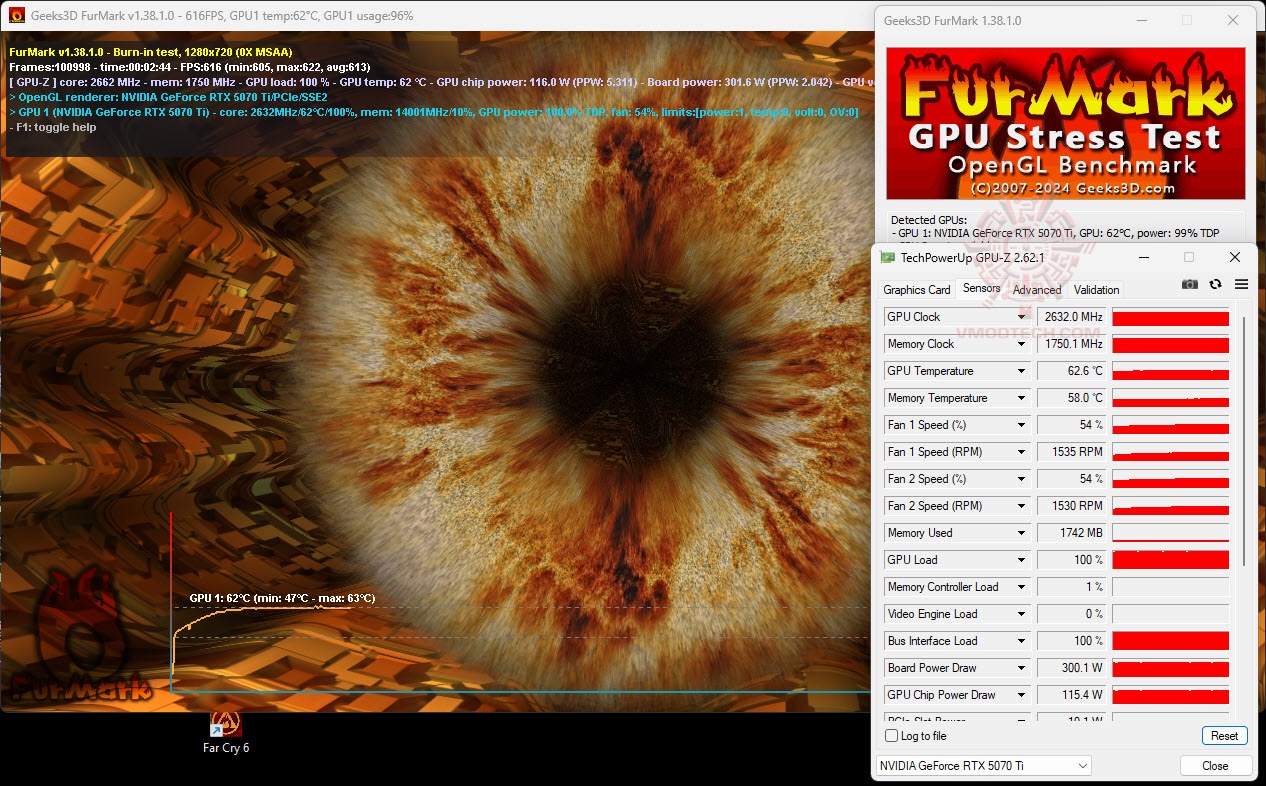Click the 1535 RPM fan value
Screen dimensions: 1266x786
pos(1071,452)
